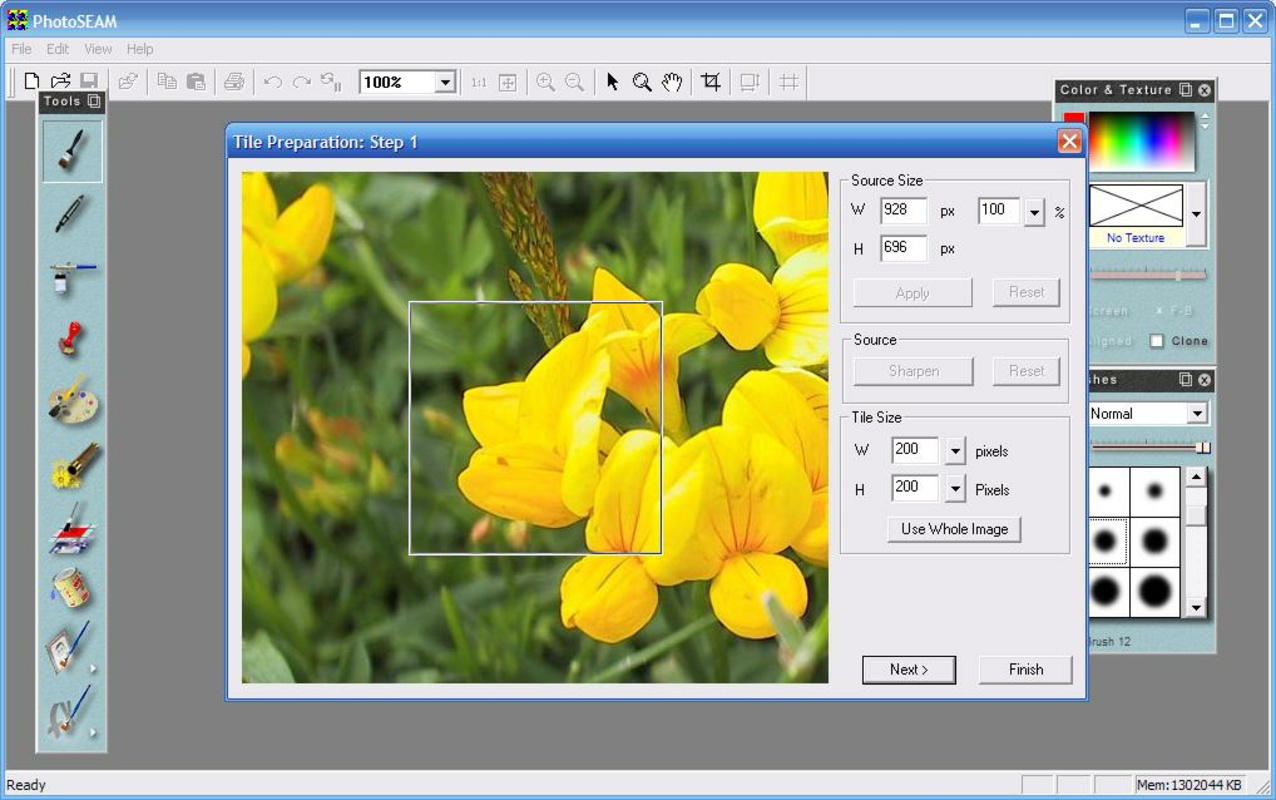Open a file using the folder icon
This screenshot has width=1276, height=800.
pos(61,82)
